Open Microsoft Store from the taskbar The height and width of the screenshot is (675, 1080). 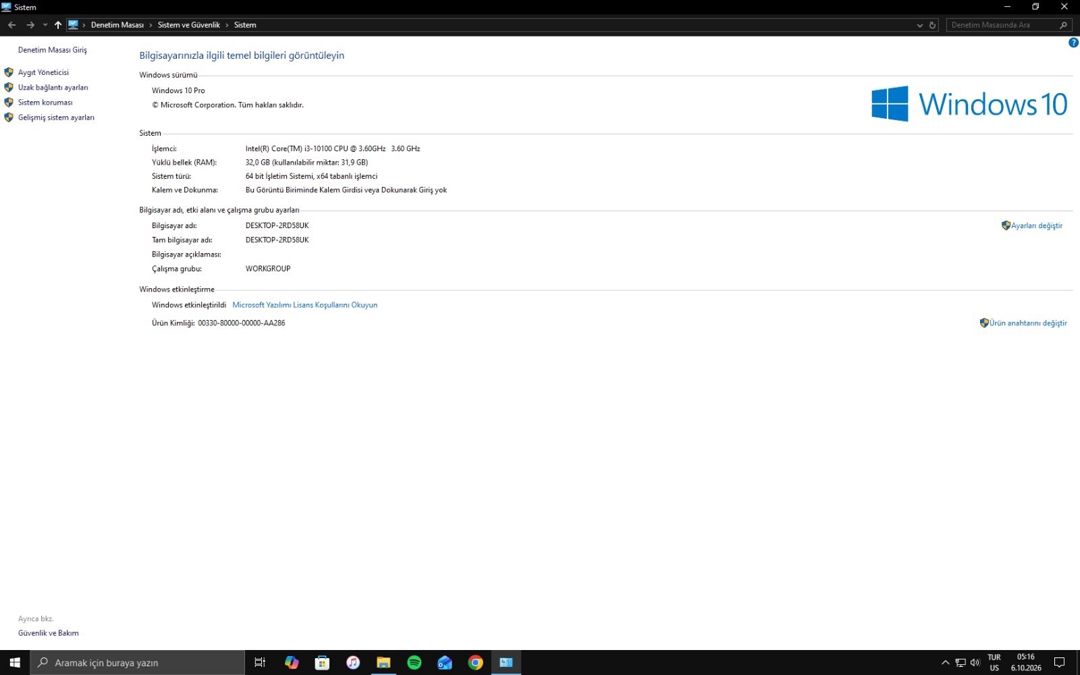point(322,663)
